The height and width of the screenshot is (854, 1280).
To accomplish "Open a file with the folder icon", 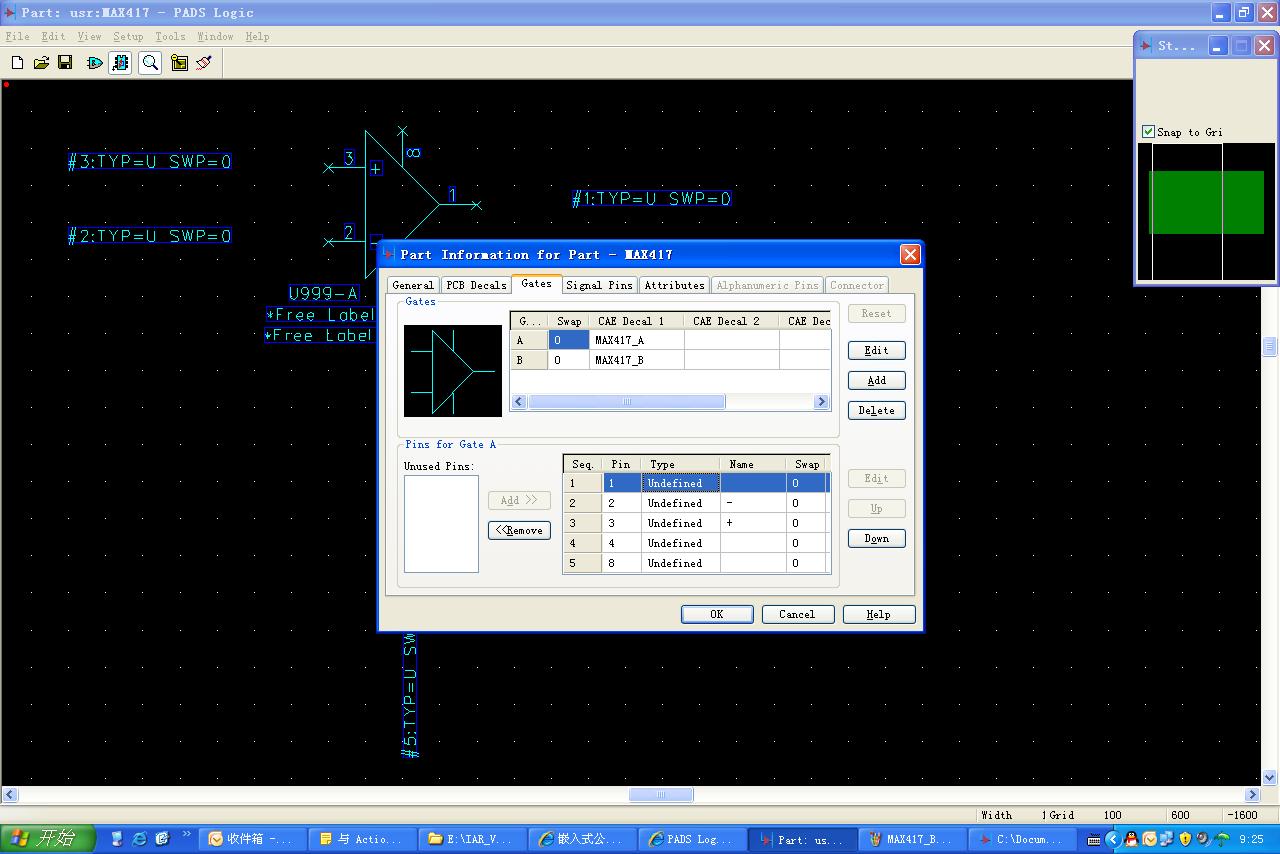I will tap(41, 63).
